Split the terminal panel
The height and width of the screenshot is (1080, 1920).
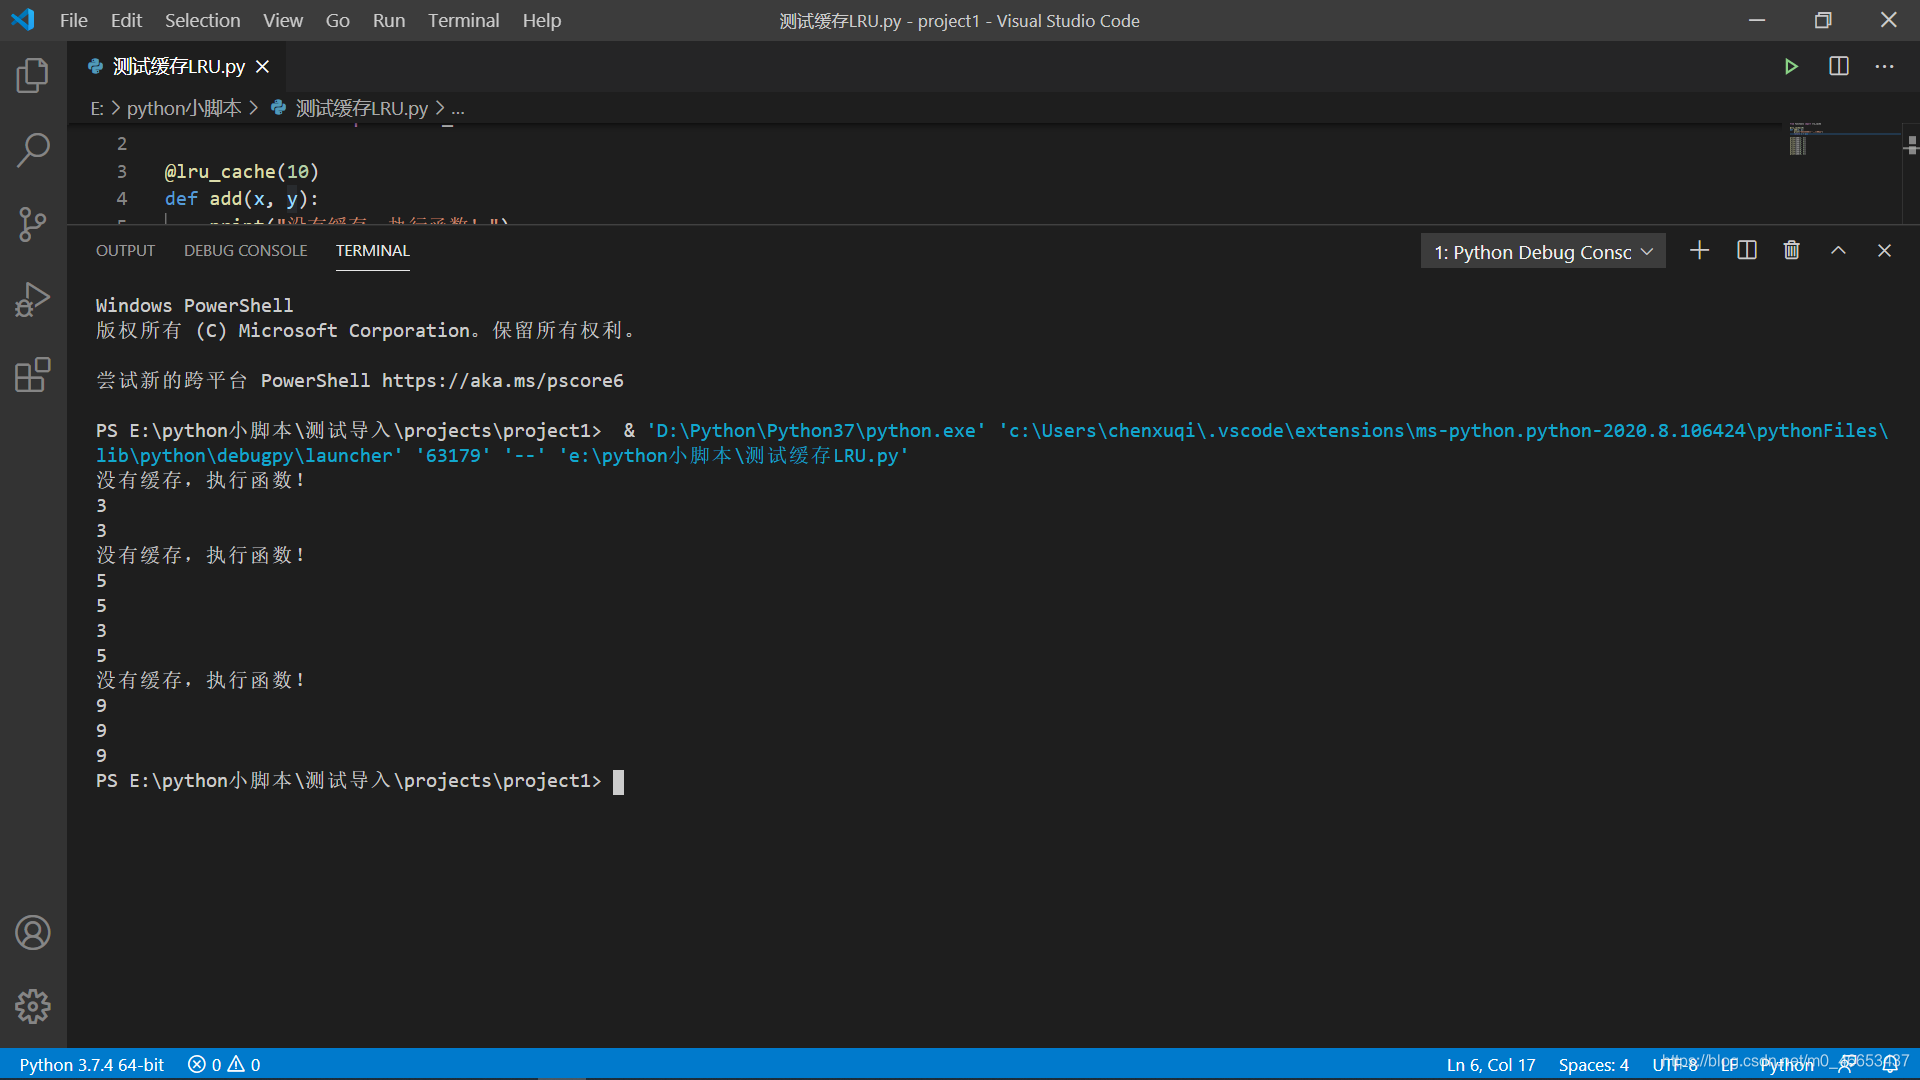coord(1746,250)
